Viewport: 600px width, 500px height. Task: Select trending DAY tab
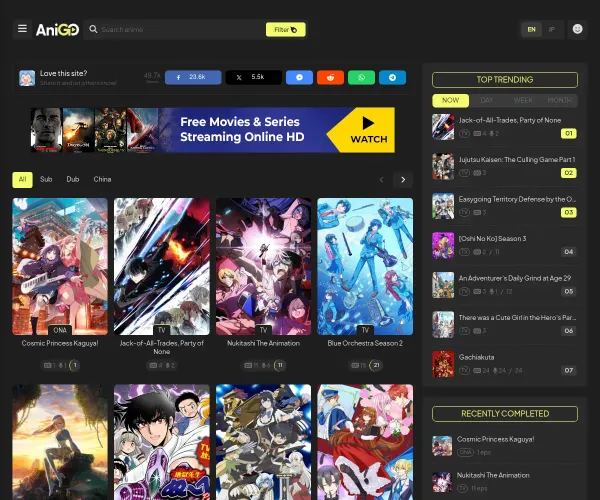tap(486, 100)
